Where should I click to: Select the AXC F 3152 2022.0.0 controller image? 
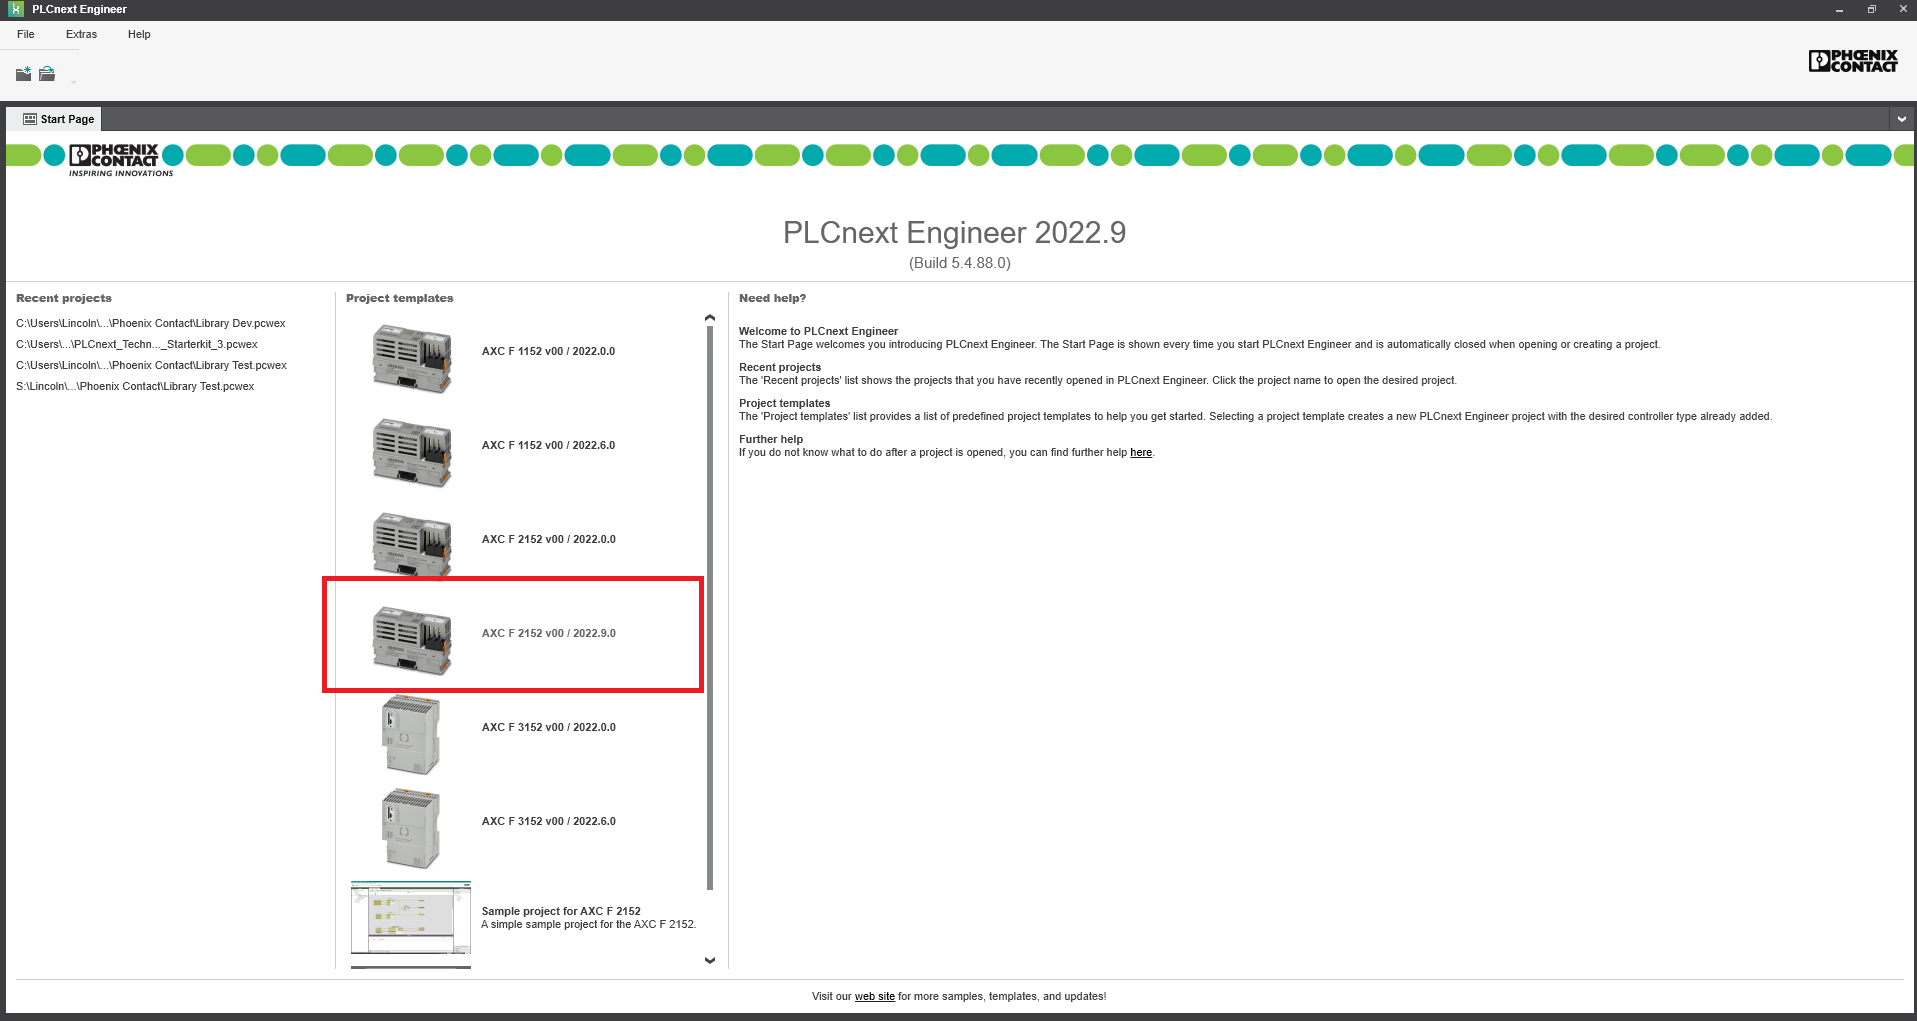point(411,733)
